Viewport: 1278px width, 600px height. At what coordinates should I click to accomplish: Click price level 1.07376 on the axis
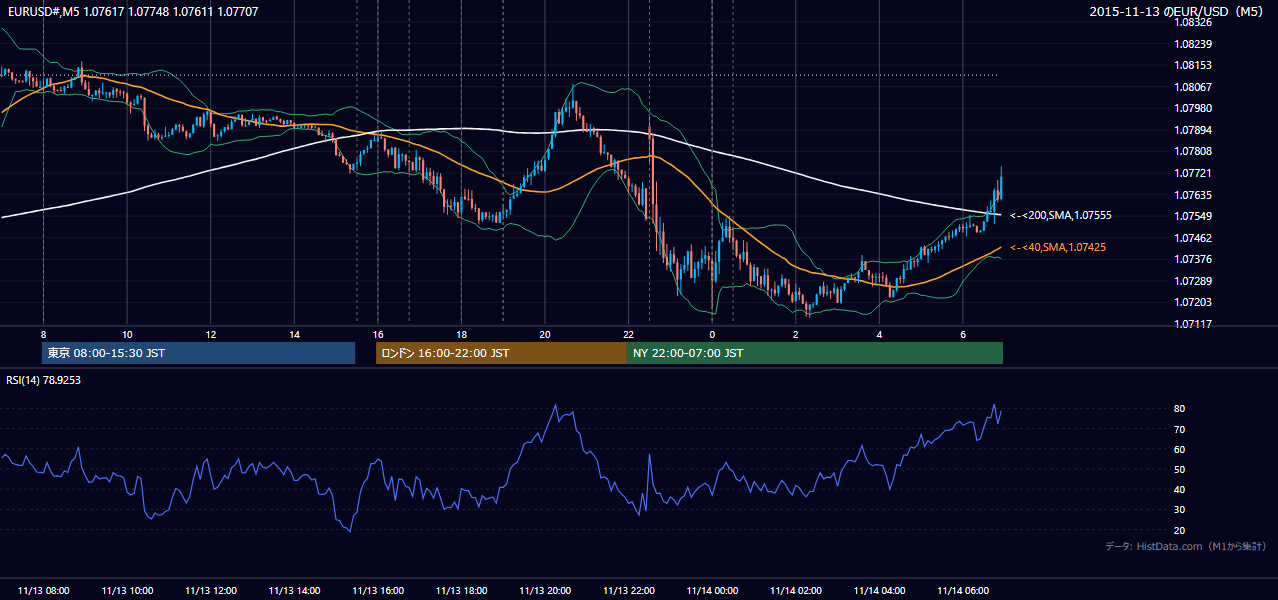[1195, 259]
